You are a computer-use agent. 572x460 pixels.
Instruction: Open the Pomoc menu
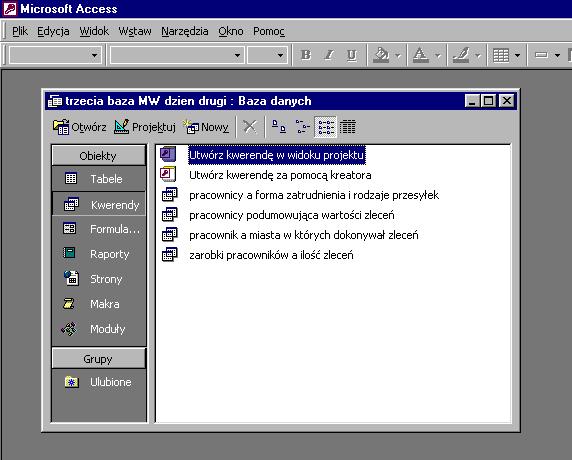[x=269, y=31]
